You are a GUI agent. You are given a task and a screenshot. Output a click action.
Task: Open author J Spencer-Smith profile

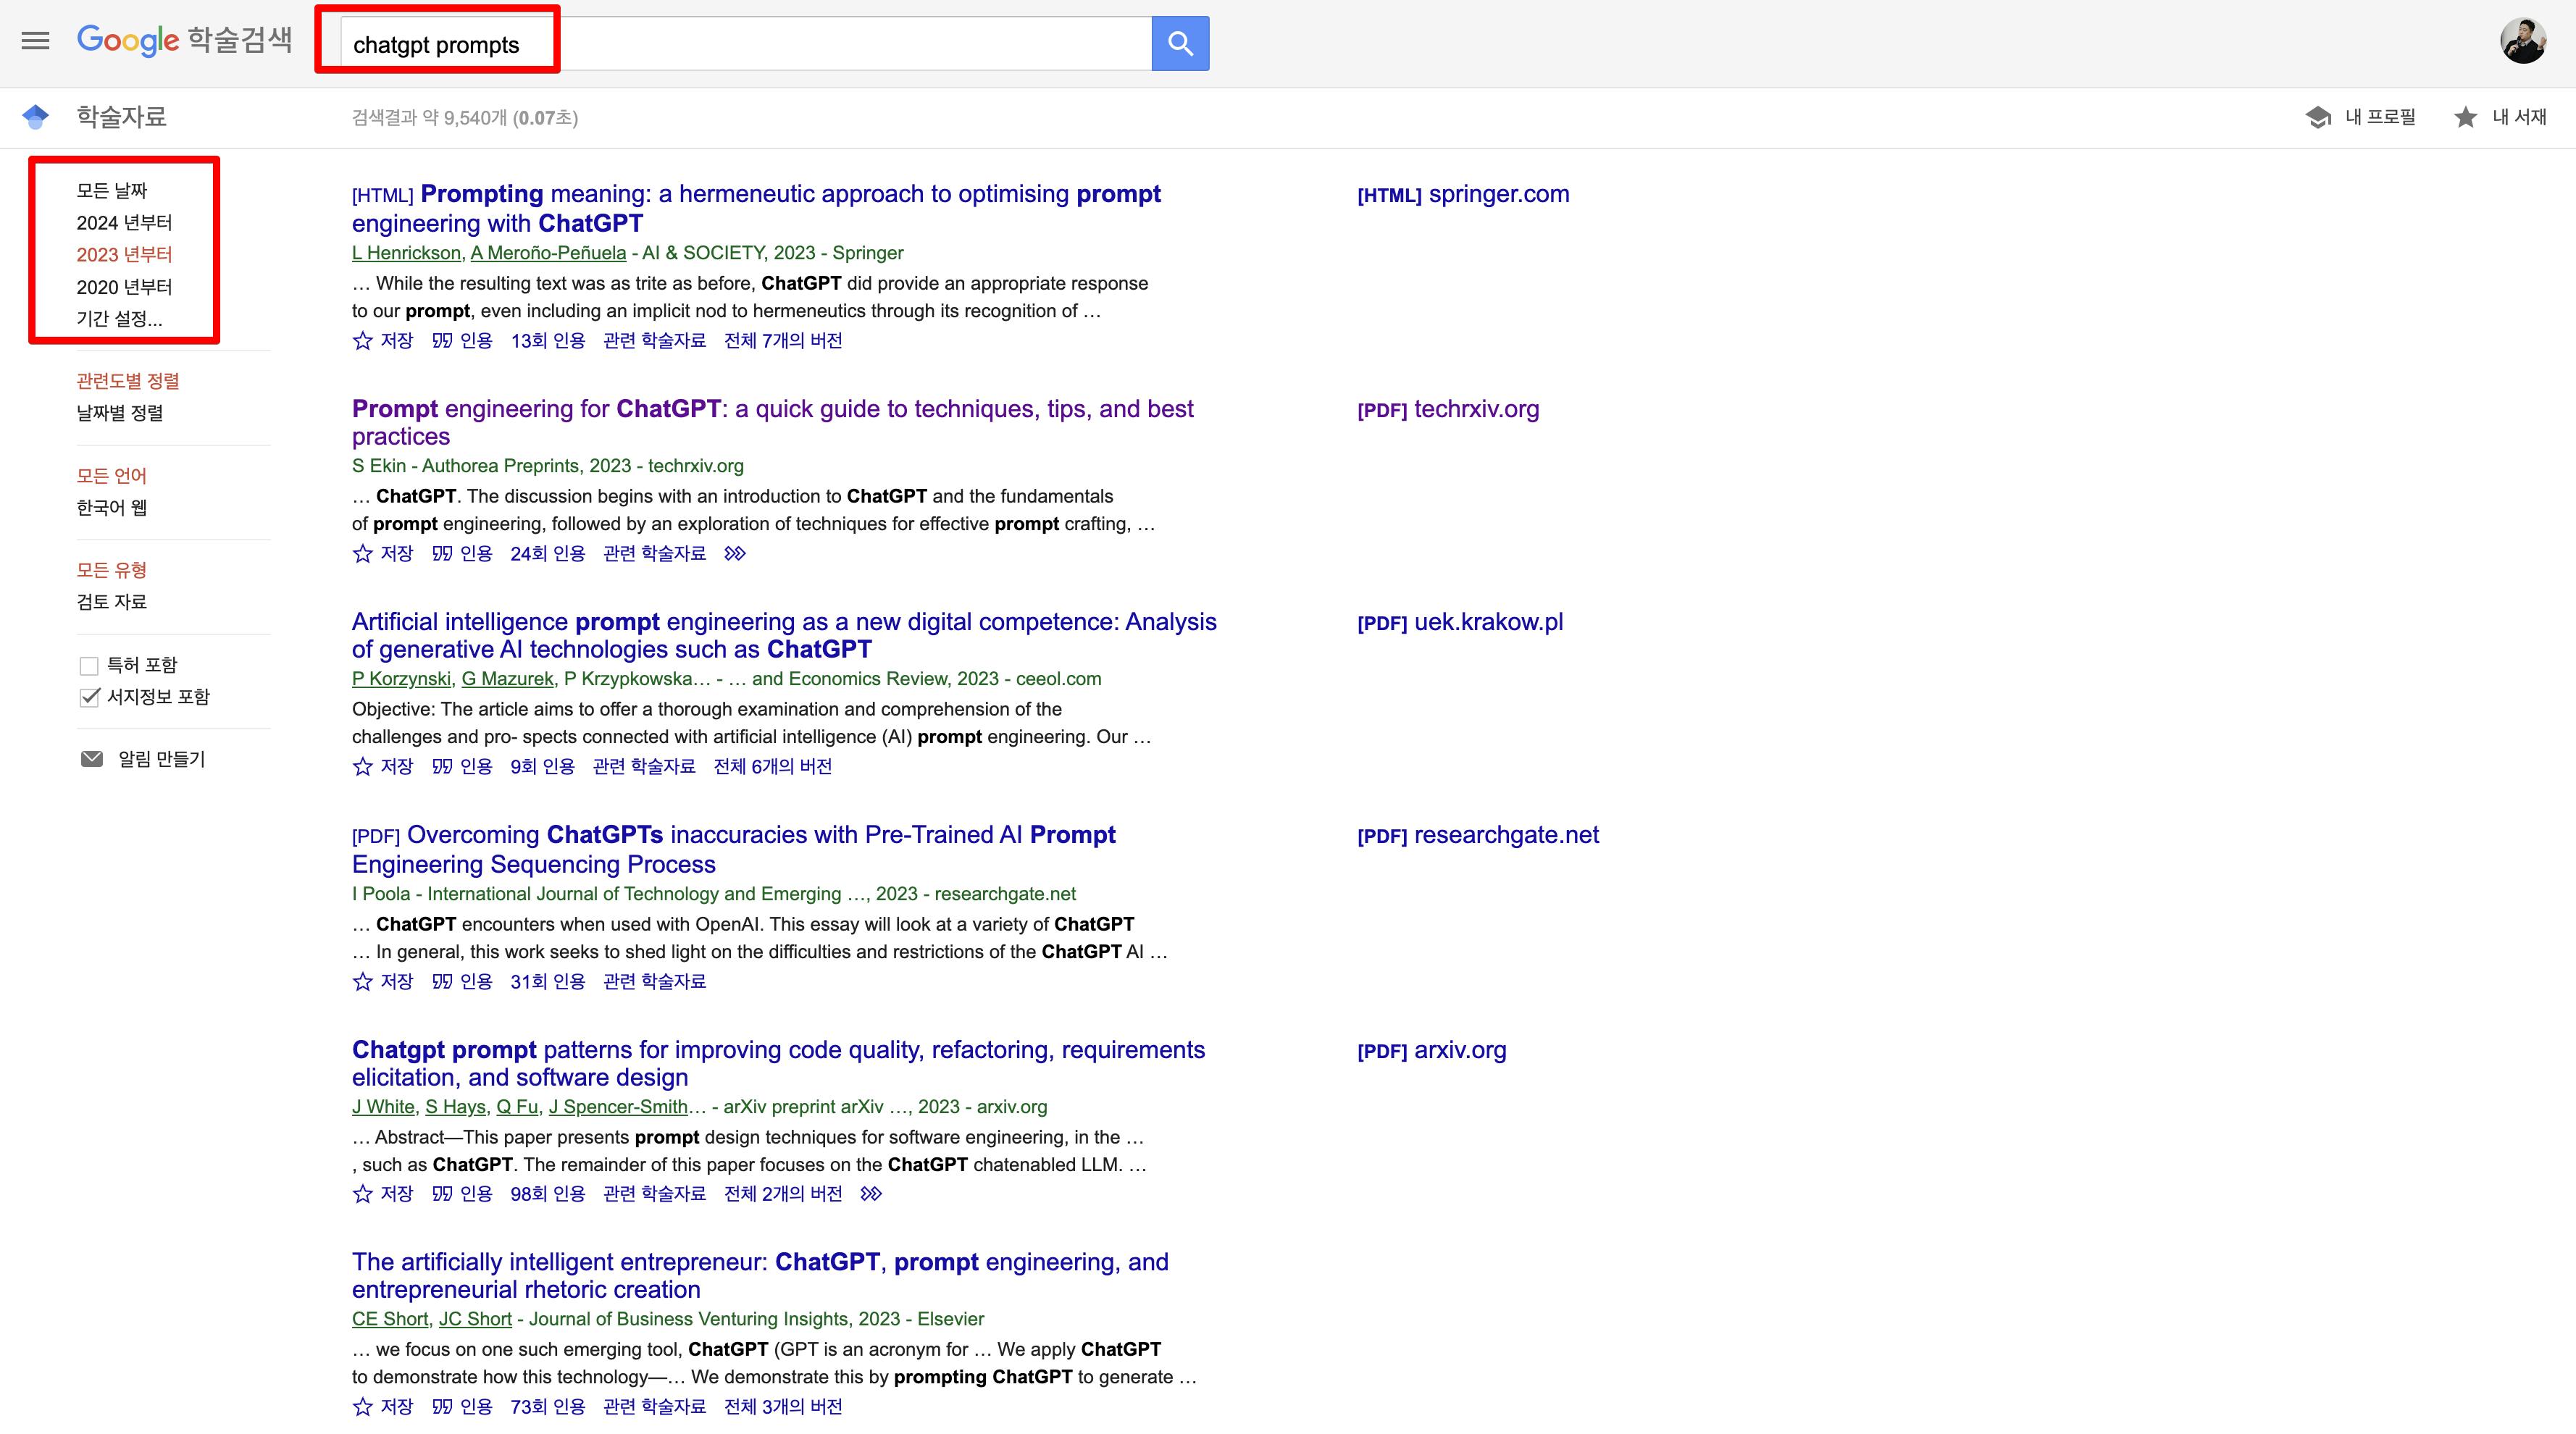(618, 1107)
